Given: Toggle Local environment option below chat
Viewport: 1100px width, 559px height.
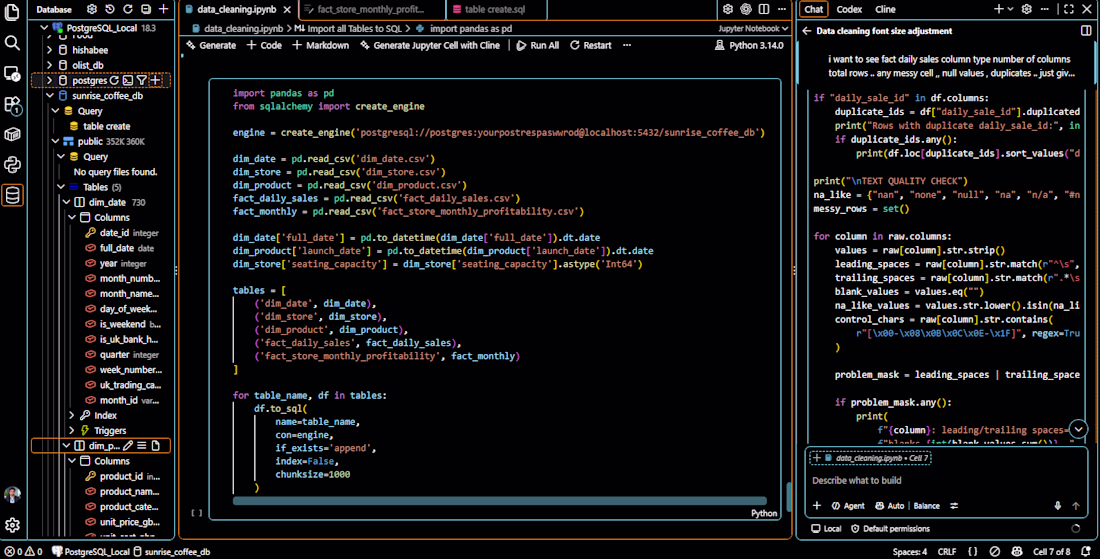Looking at the screenshot, I should coord(826,529).
